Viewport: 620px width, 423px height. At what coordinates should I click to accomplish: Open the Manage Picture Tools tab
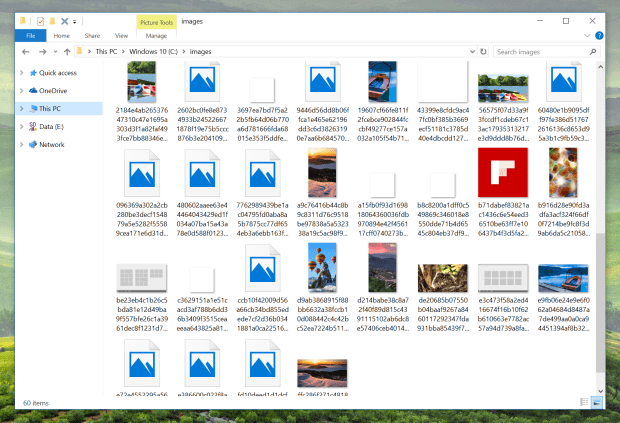tap(156, 36)
